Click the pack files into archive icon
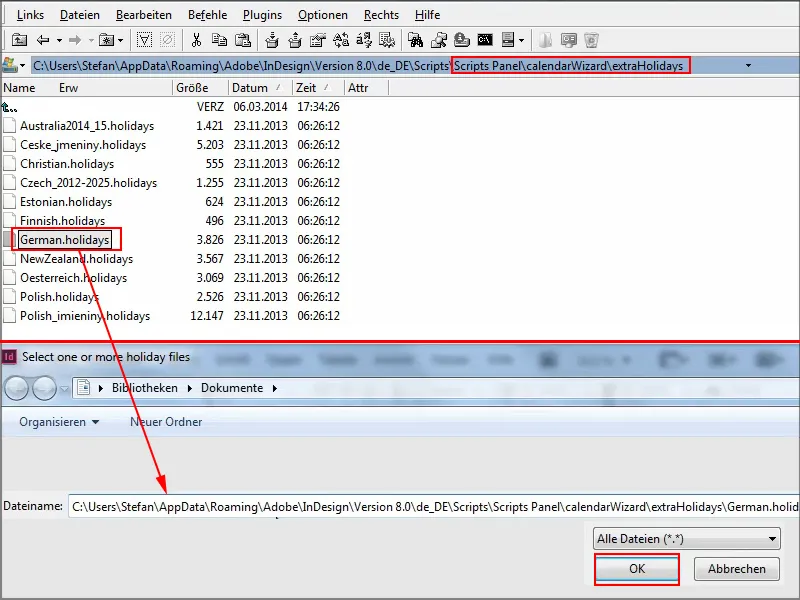The height and width of the screenshot is (600, 800). (272, 40)
